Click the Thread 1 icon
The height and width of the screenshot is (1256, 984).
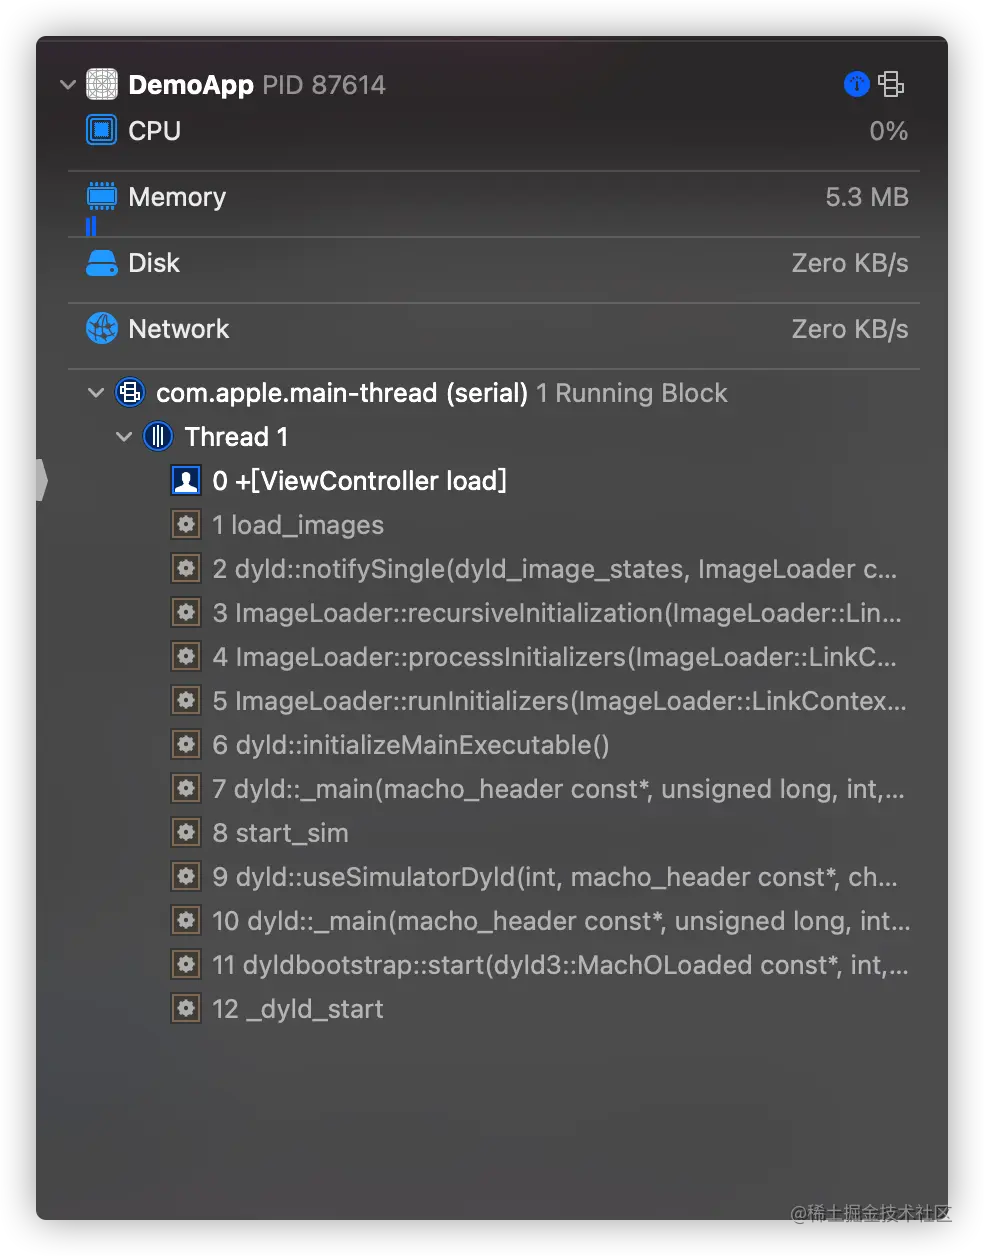pos(158,437)
